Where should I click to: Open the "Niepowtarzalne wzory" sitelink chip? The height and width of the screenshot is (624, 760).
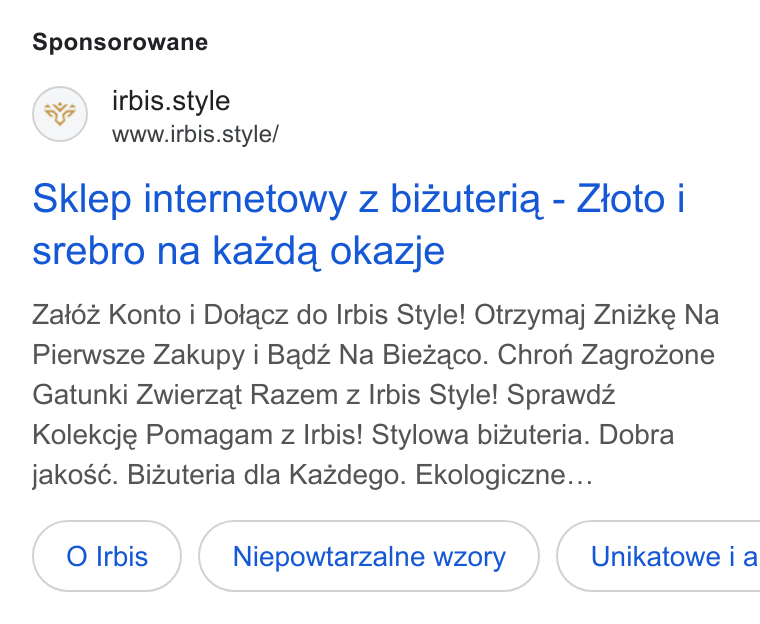tap(369, 556)
